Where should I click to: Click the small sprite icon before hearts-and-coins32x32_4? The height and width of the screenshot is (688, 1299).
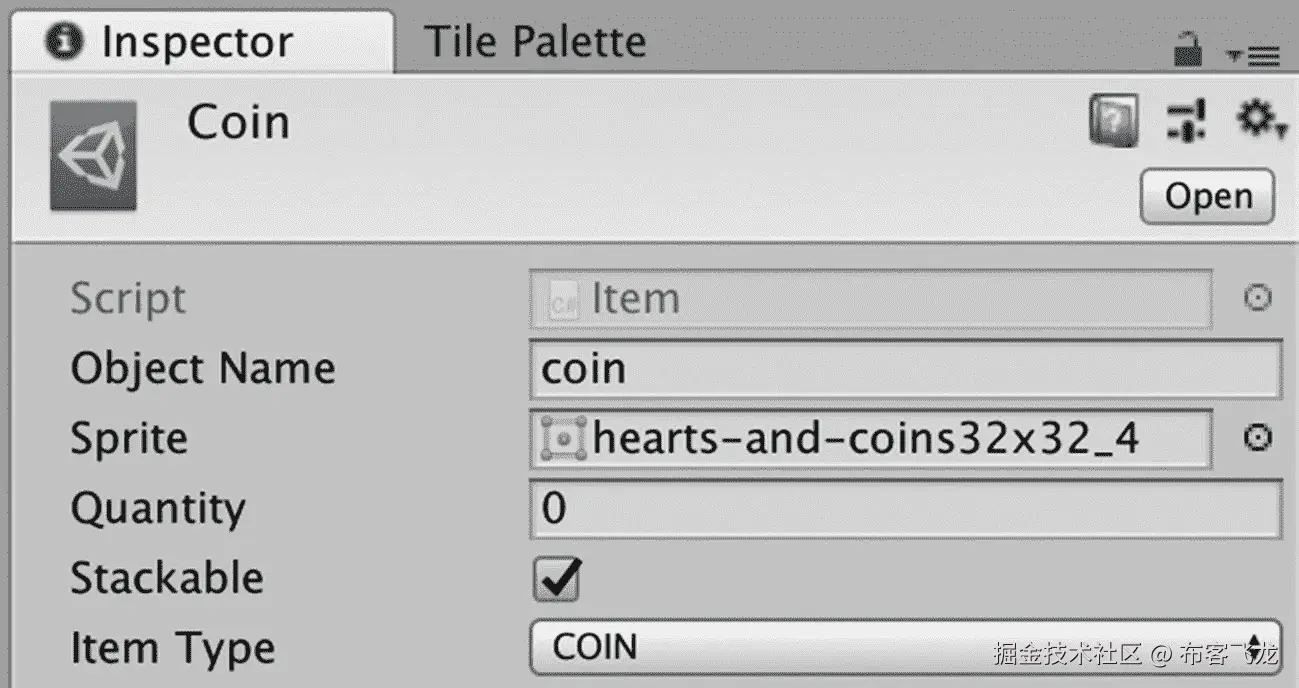[x=562, y=439]
